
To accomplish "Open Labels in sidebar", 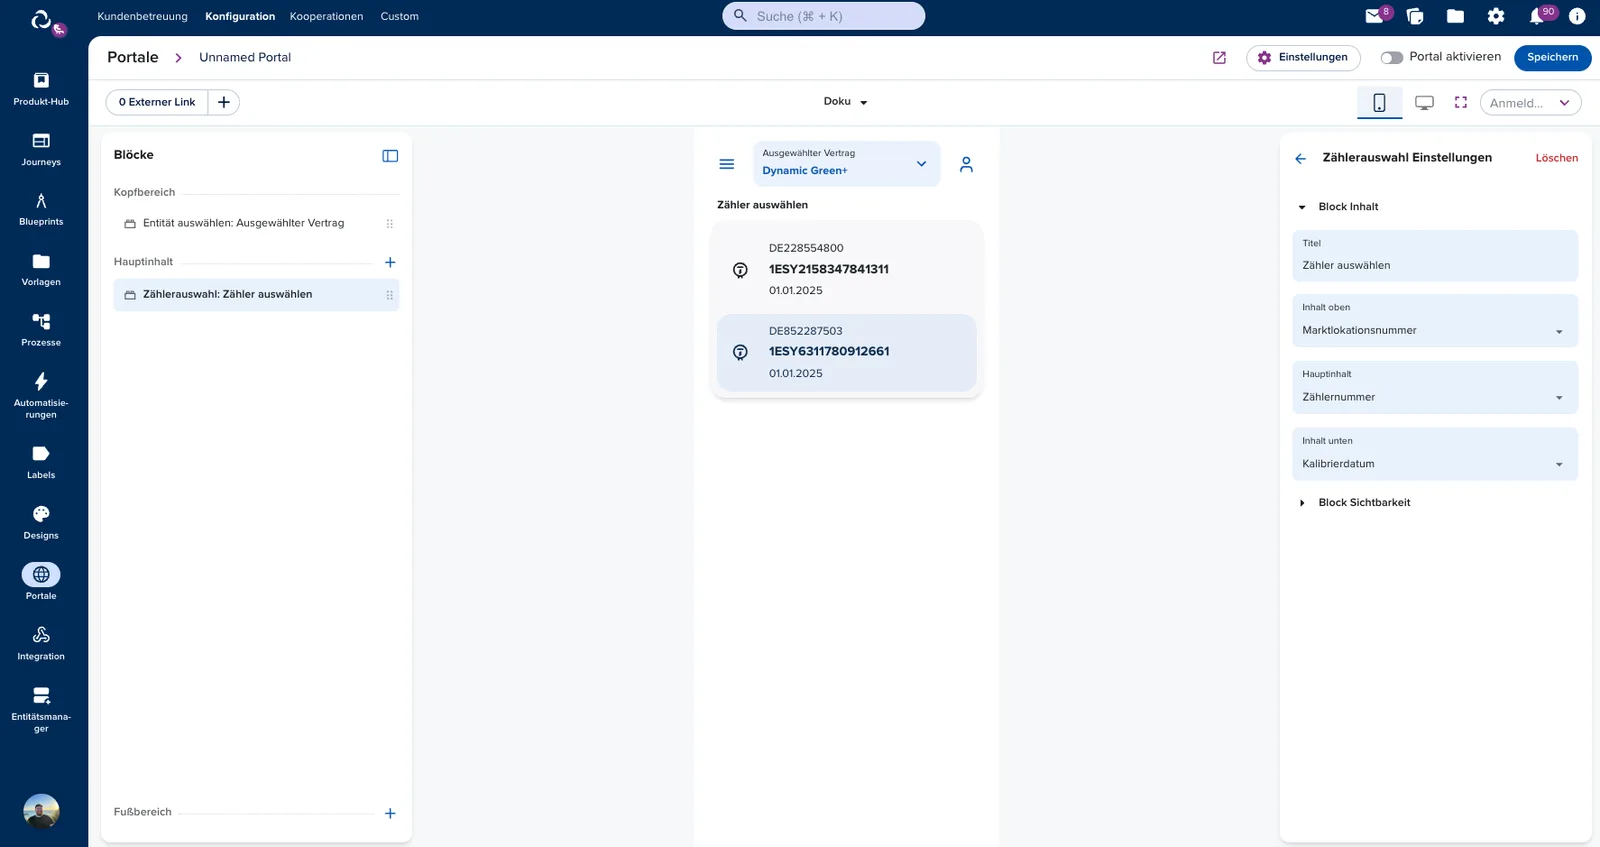I will (x=41, y=462).
